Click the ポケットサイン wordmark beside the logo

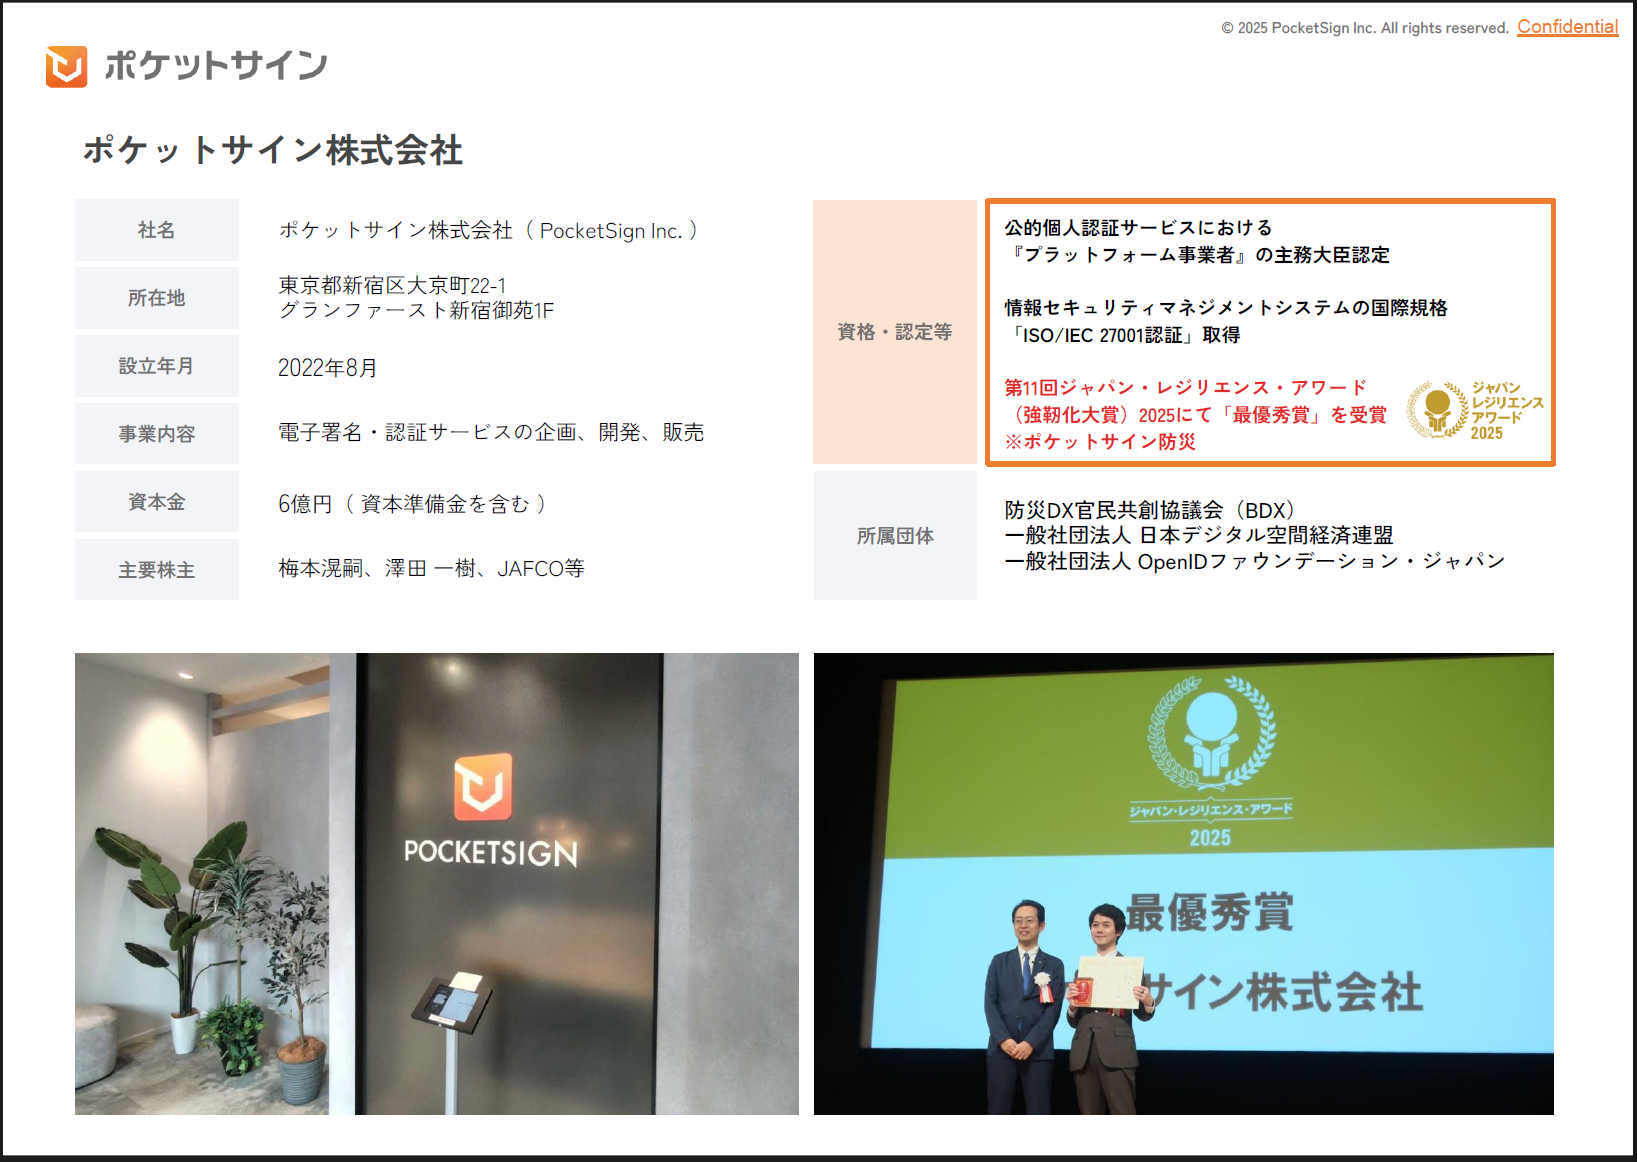pyautogui.click(x=215, y=66)
